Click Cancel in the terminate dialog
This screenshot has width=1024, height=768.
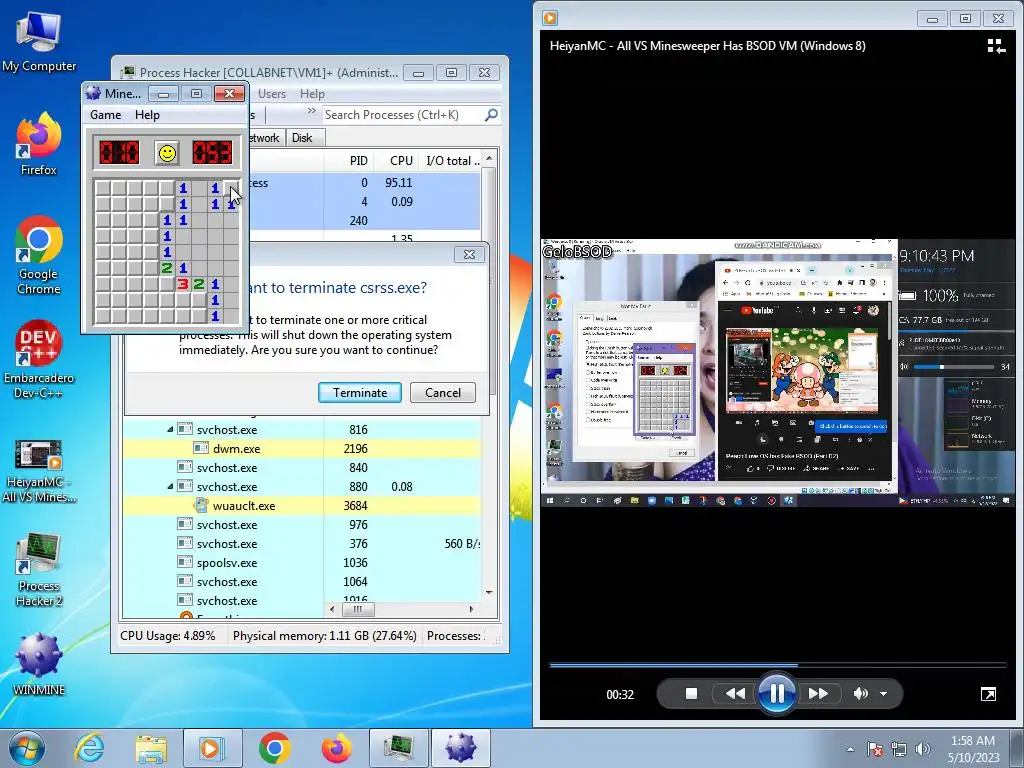[x=443, y=392]
